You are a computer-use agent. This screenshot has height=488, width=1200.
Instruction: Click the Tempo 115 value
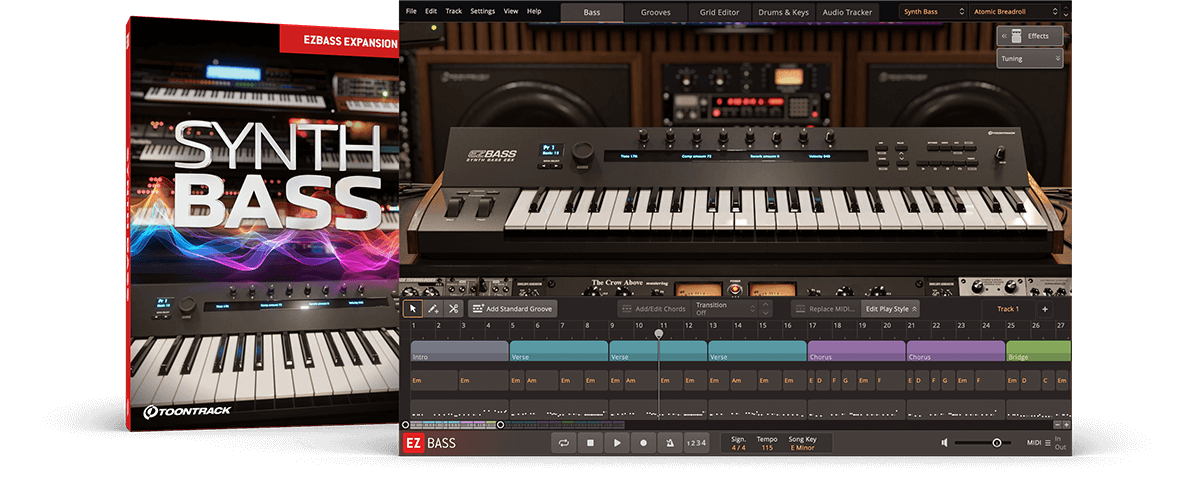click(x=766, y=448)
